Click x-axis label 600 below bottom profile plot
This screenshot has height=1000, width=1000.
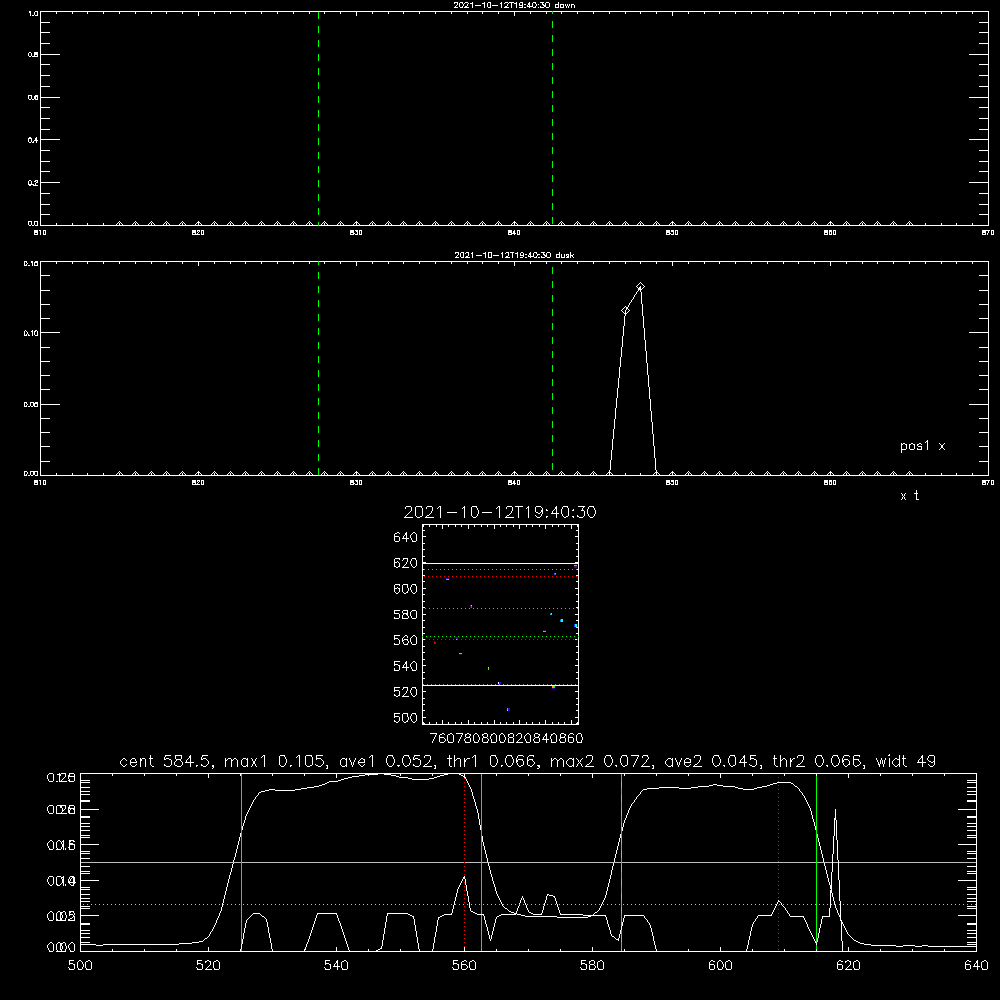[x=721, y=966]
